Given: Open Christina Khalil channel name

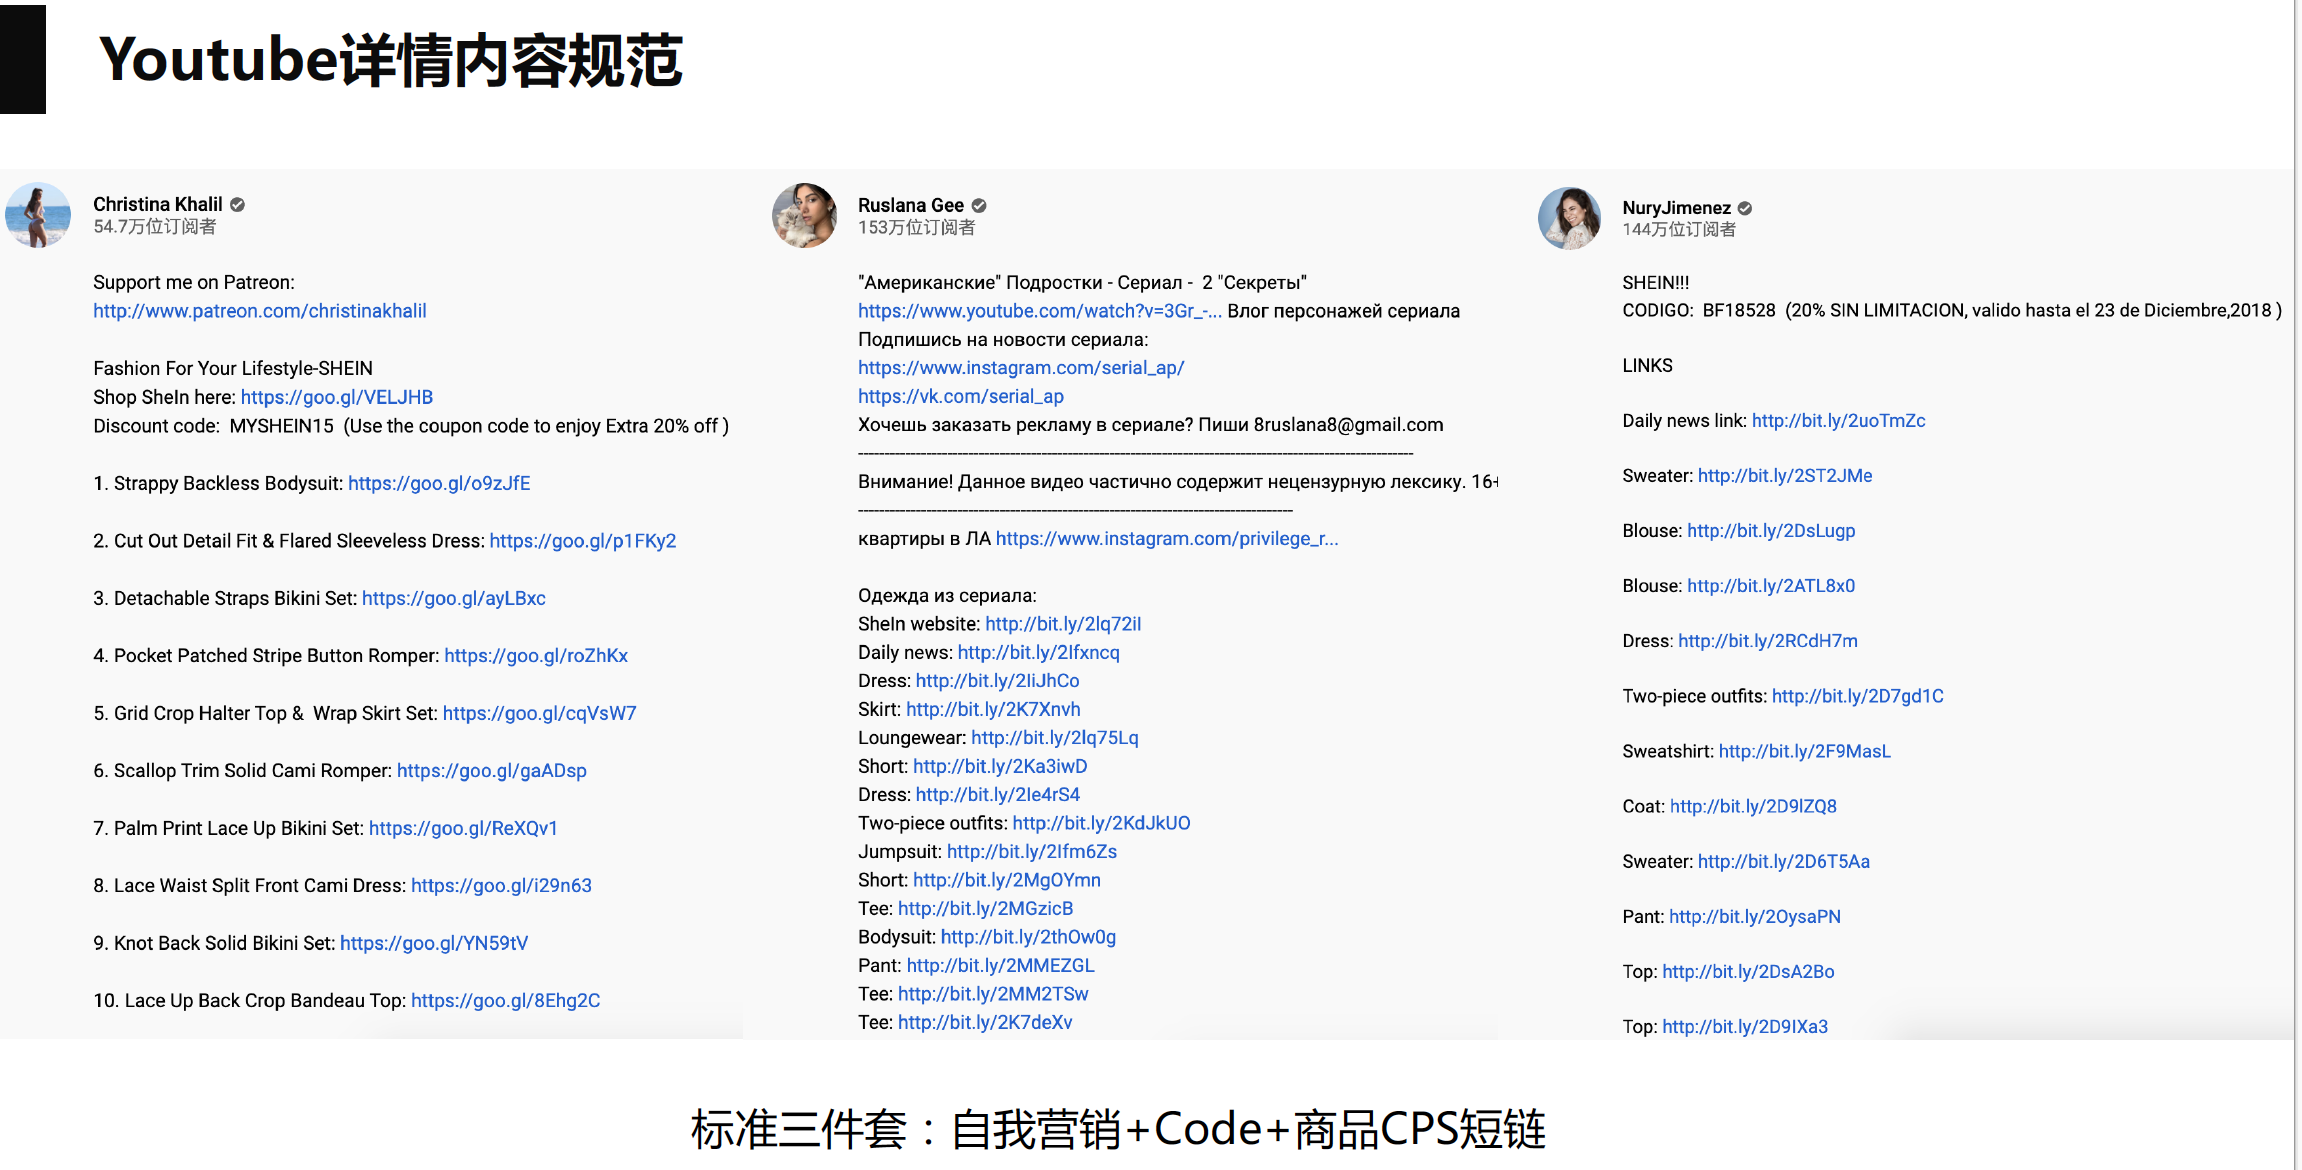Looking at the screenshot, I should click(x=158, y=204).
